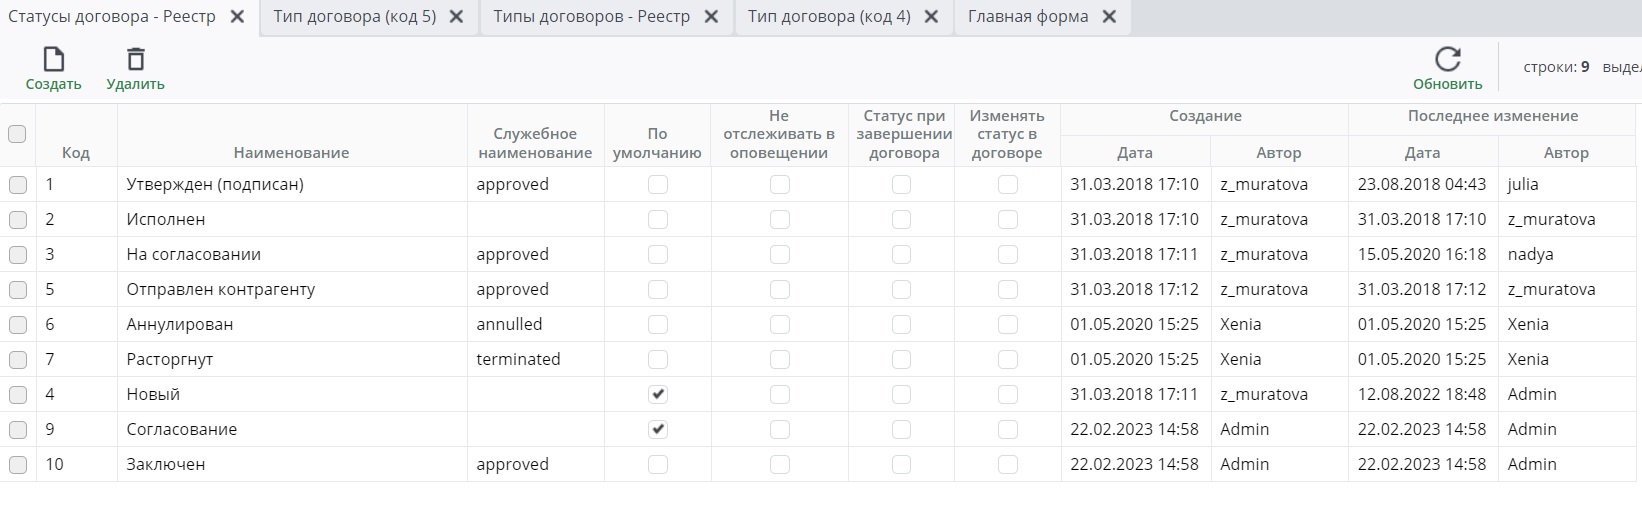Viewport: 1642px width, 521px height.
Task: Click the Служебное наименование column header
Action: [x=535, y=143]
